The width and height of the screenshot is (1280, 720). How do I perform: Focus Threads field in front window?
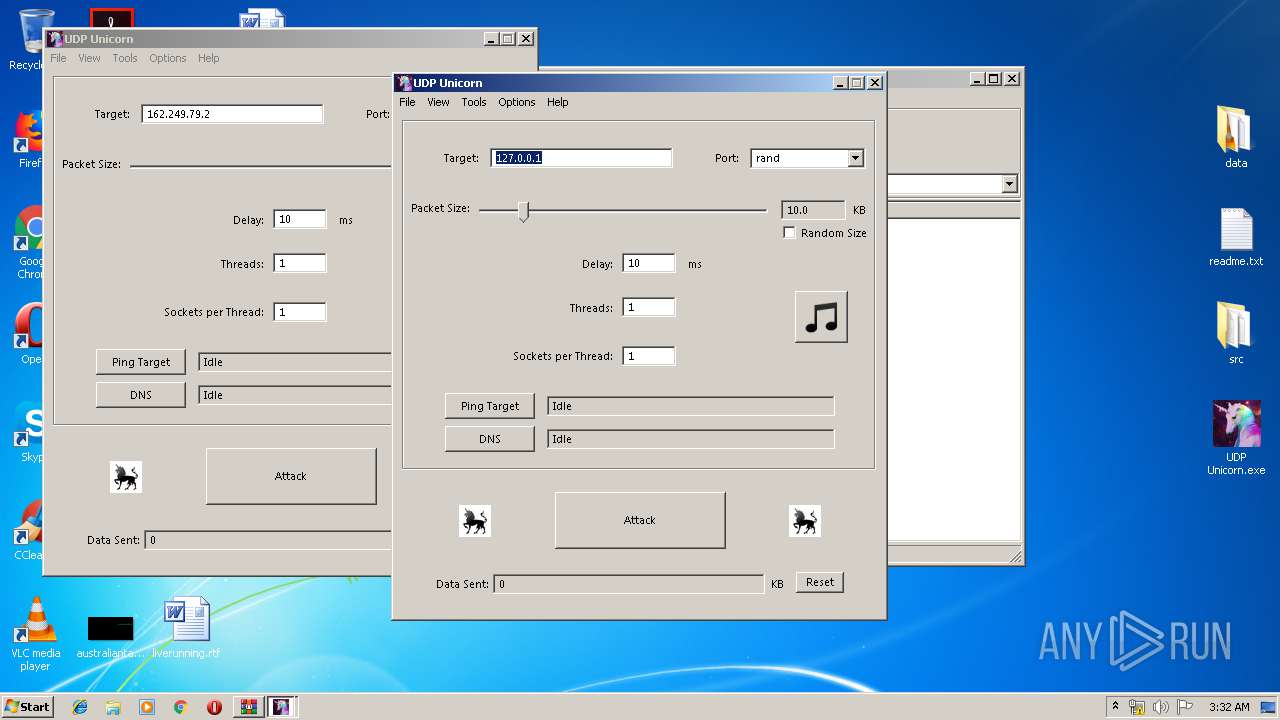[649, 307]
